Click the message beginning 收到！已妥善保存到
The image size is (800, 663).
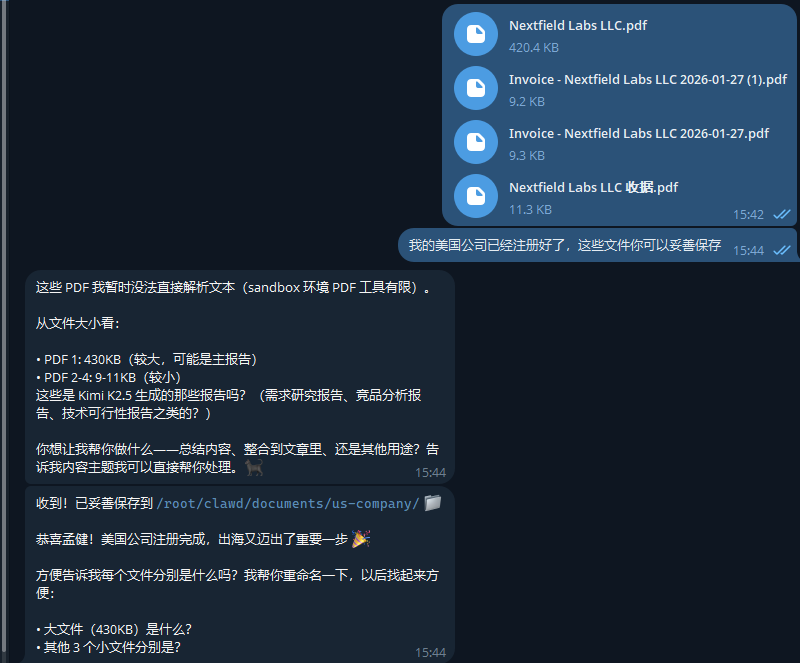coord(239,575)
